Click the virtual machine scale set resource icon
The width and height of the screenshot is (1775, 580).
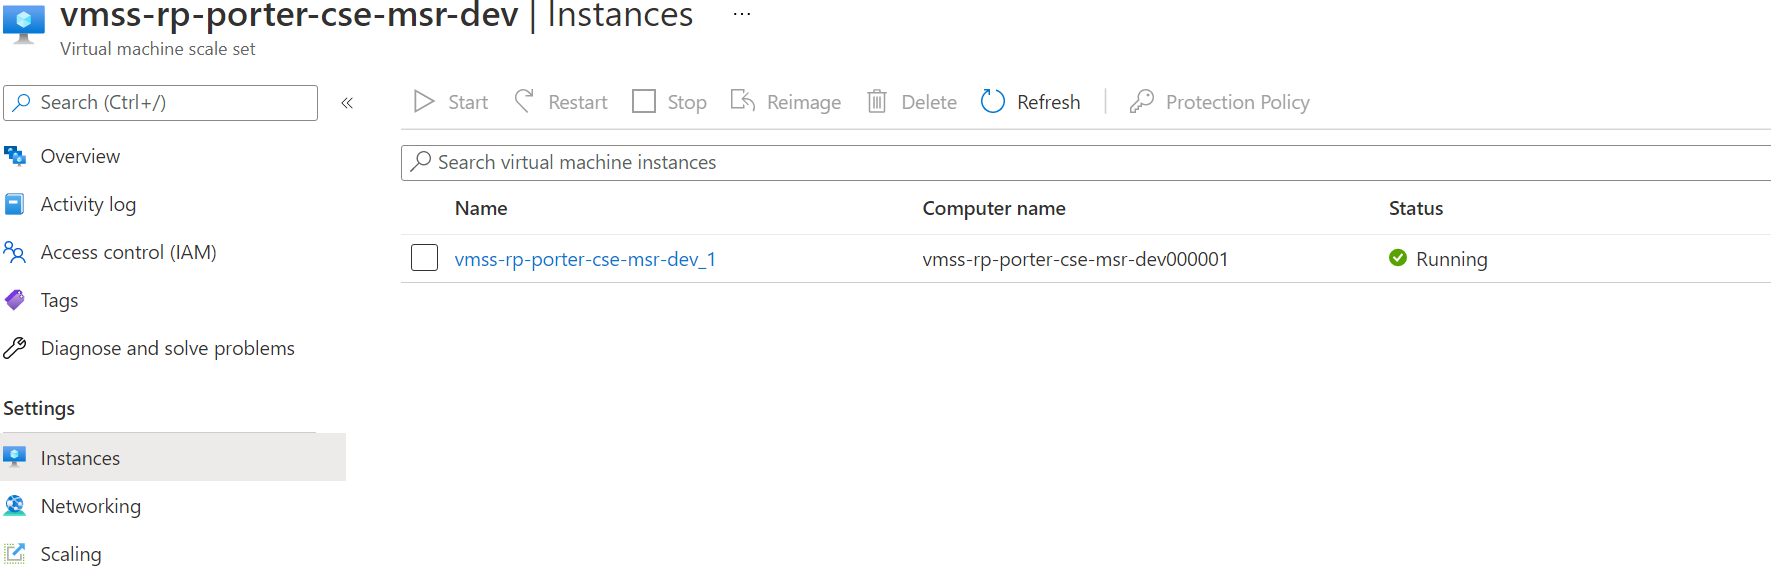(24, 23)
